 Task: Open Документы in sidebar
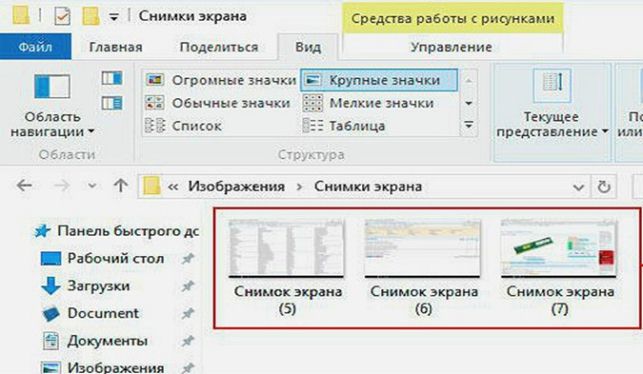coord(95,341)
